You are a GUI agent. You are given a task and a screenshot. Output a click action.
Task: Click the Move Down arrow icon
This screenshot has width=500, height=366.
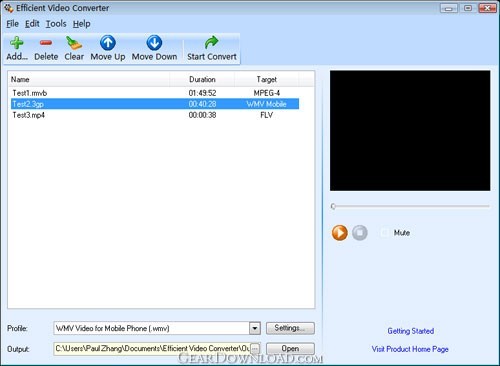click(154, 43)
